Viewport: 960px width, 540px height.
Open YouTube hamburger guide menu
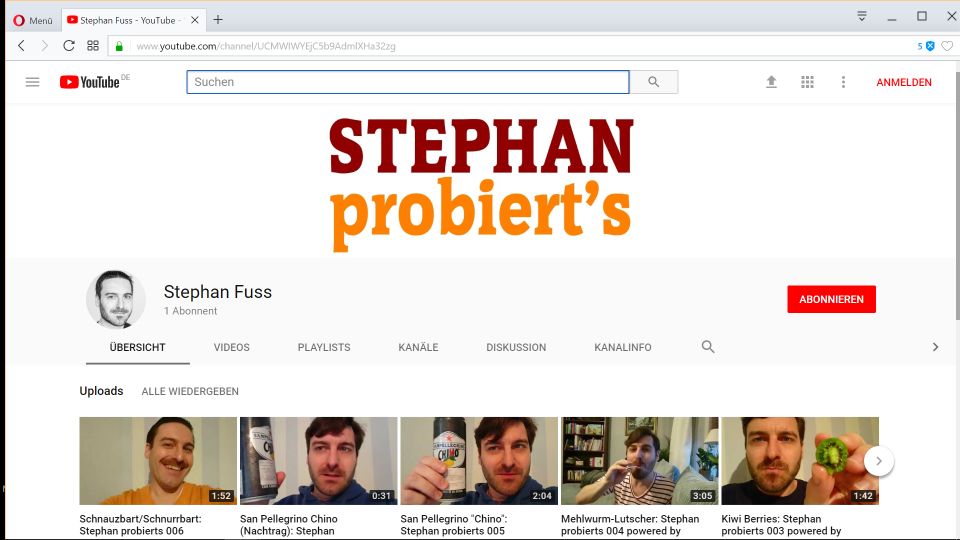pyautogui.click(x=32, y=82)
